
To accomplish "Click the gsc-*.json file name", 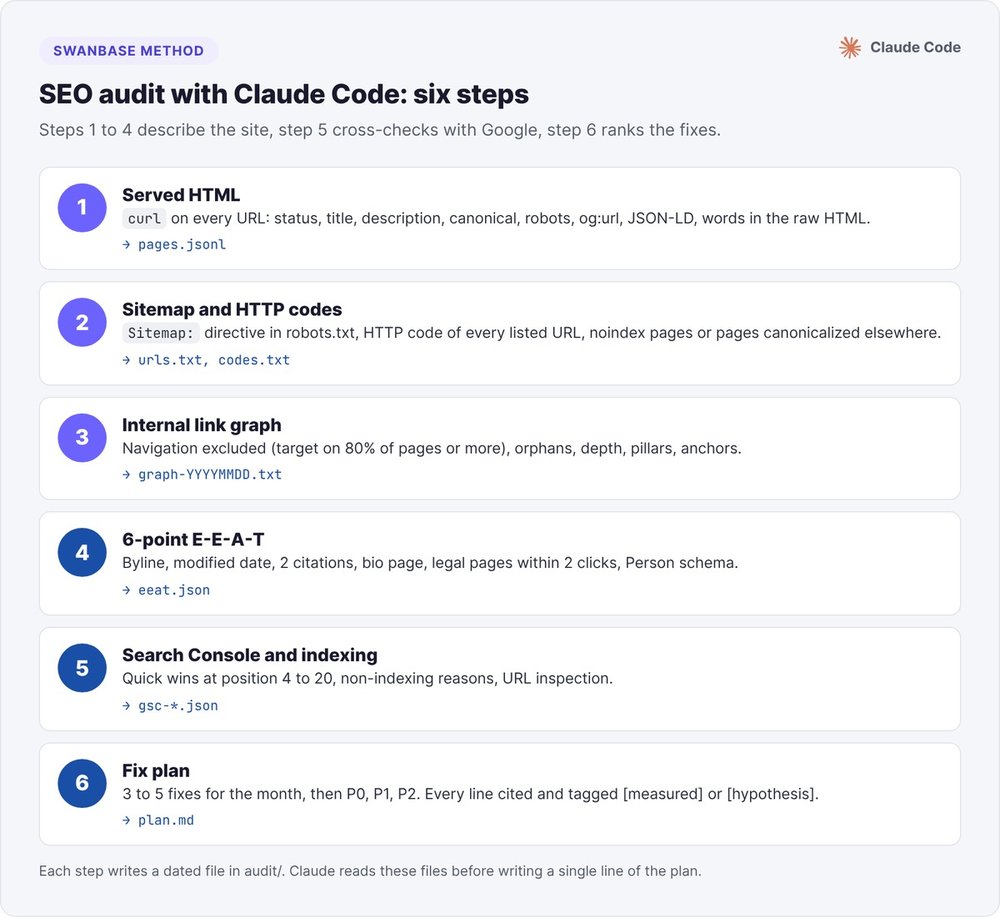I will click(x=178, y=706).
